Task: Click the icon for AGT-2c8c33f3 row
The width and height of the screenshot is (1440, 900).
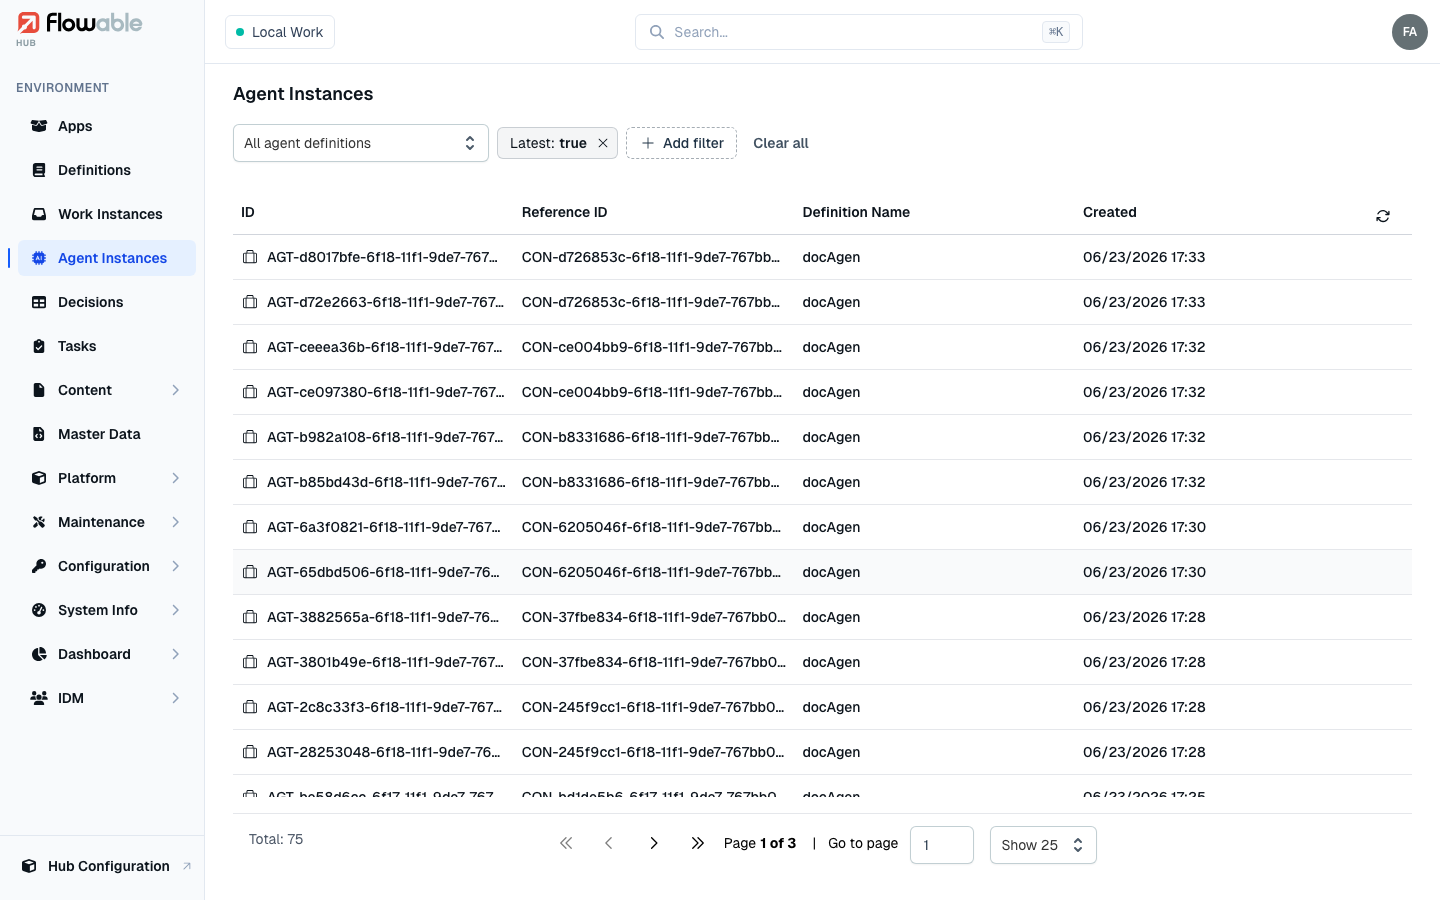Action: tap(250, 707)
